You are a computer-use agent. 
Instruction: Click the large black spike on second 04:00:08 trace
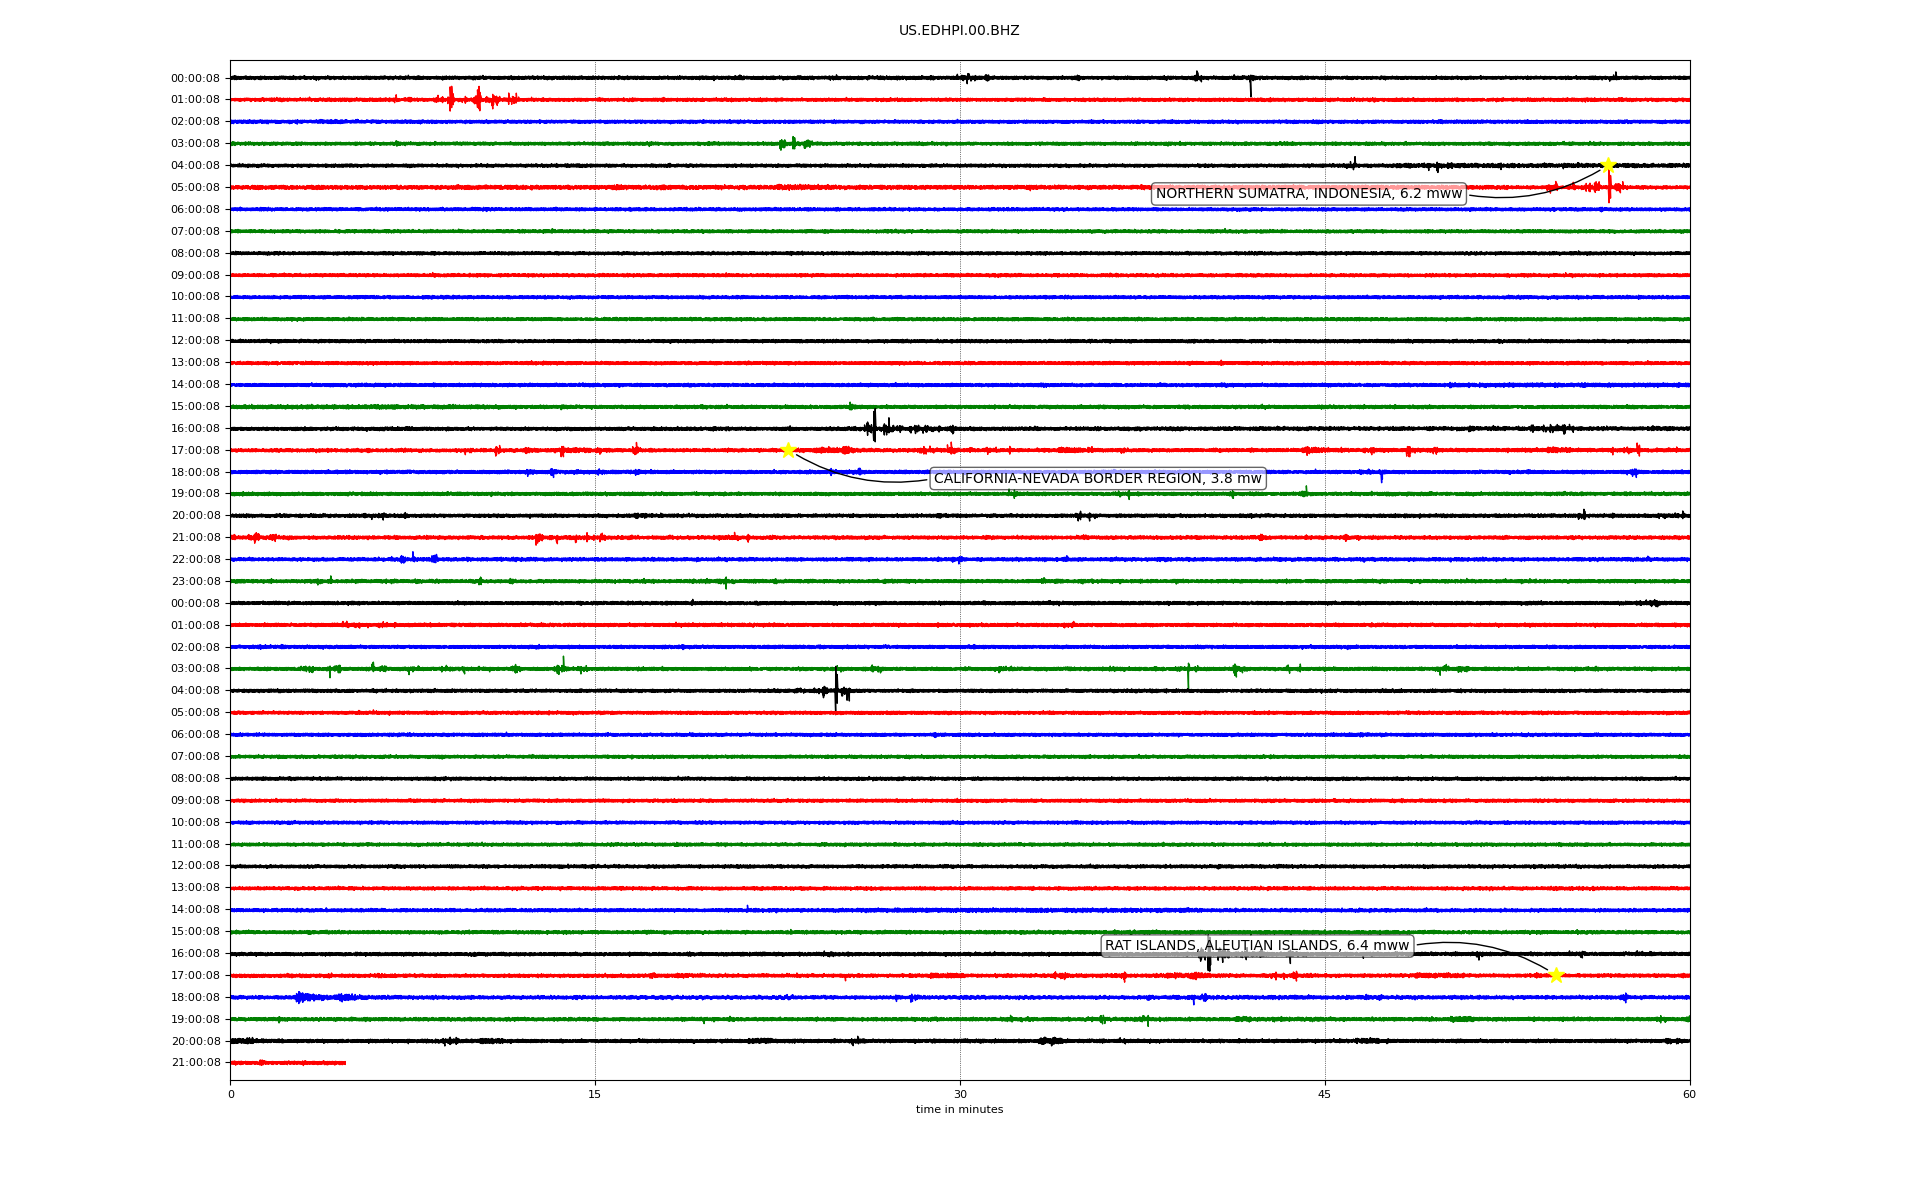coord(836,690)
